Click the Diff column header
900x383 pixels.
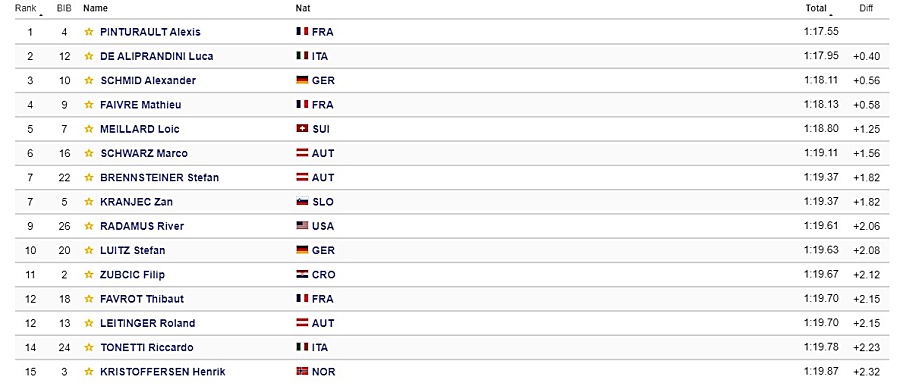pyautogui.click(x=867, y=9)
